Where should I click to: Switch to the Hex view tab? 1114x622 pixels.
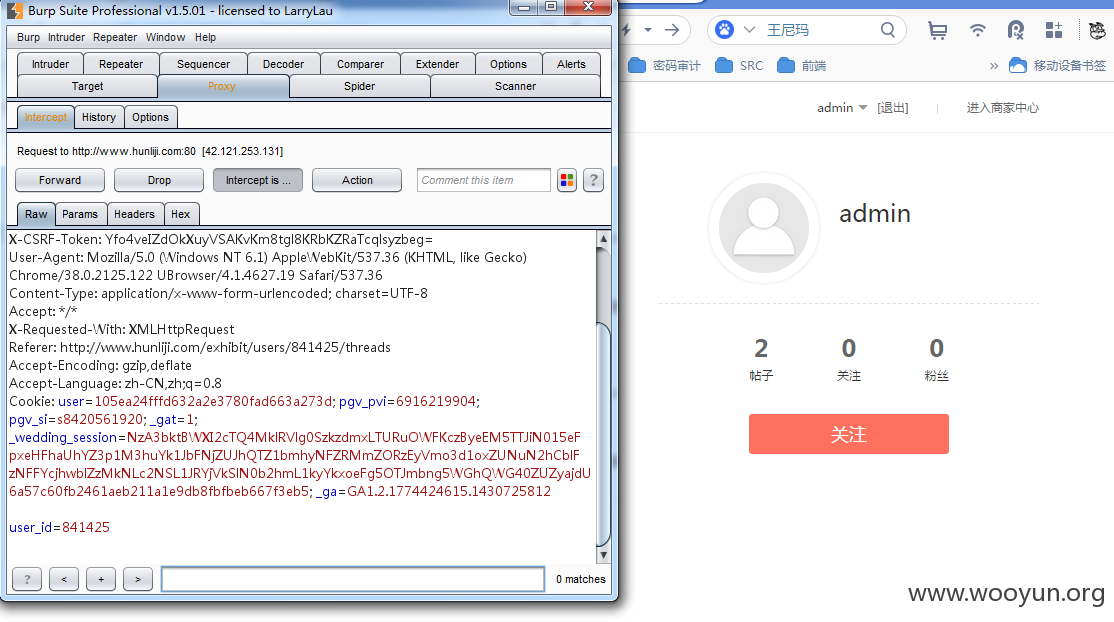(180, 214)
